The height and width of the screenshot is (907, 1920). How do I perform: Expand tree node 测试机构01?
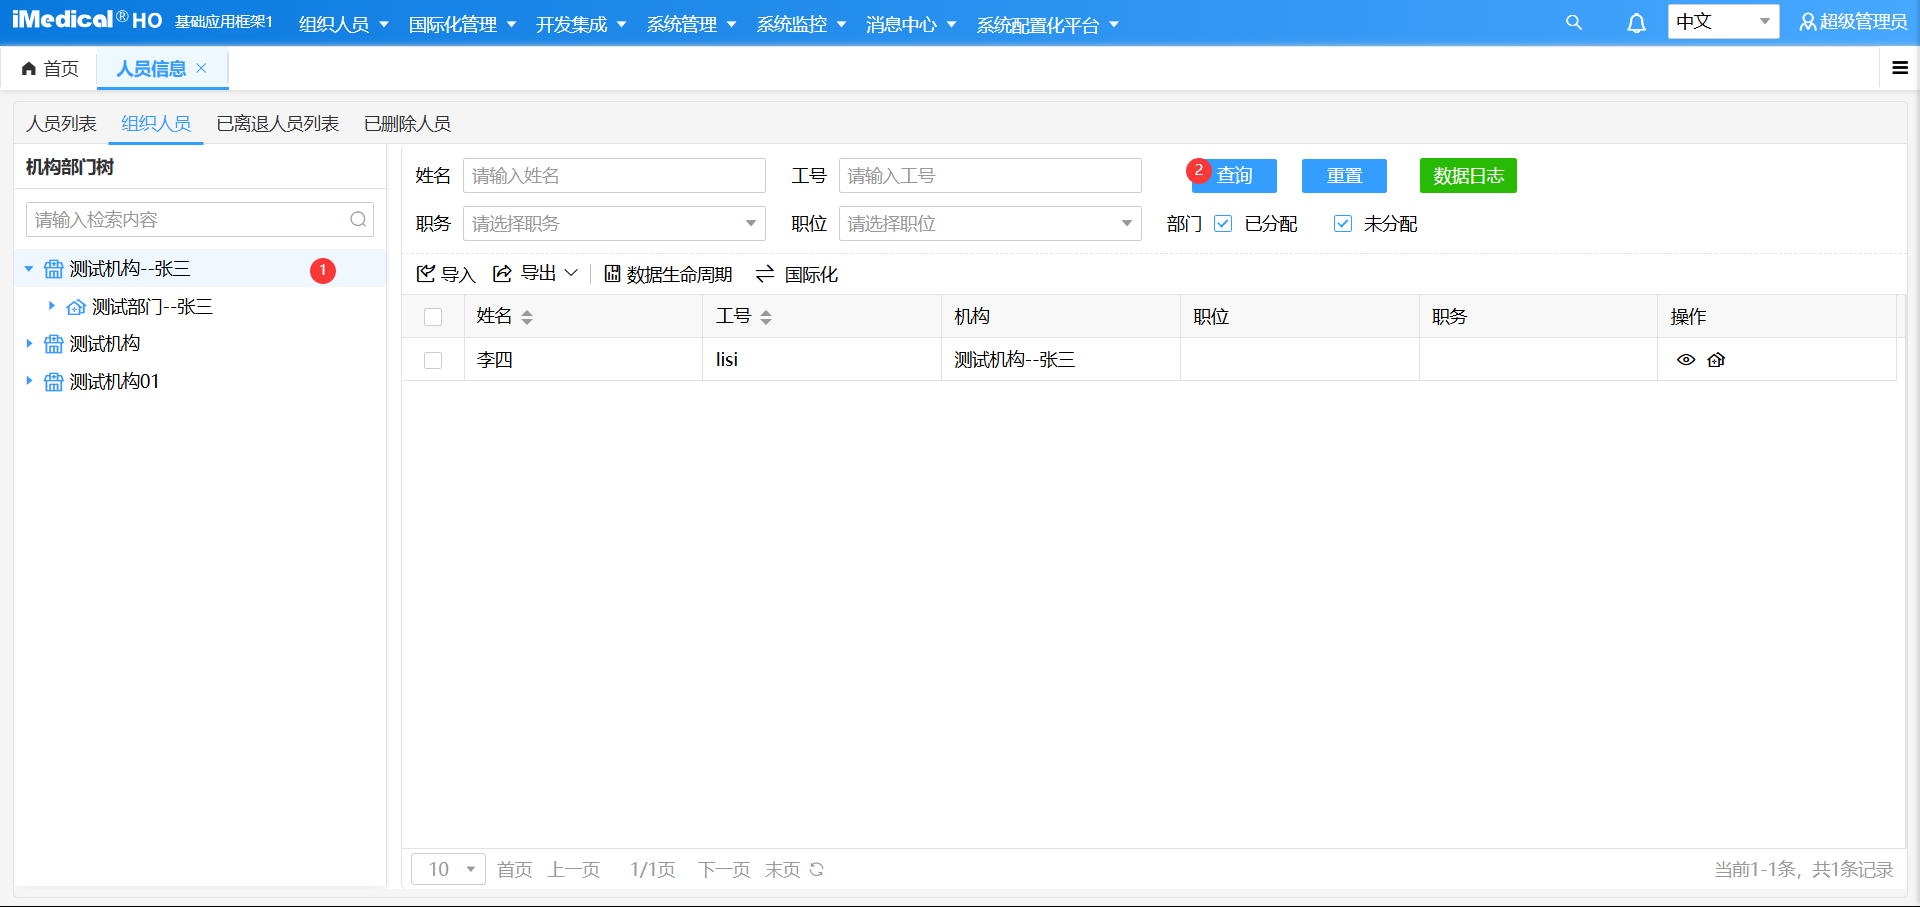(29, 381)
